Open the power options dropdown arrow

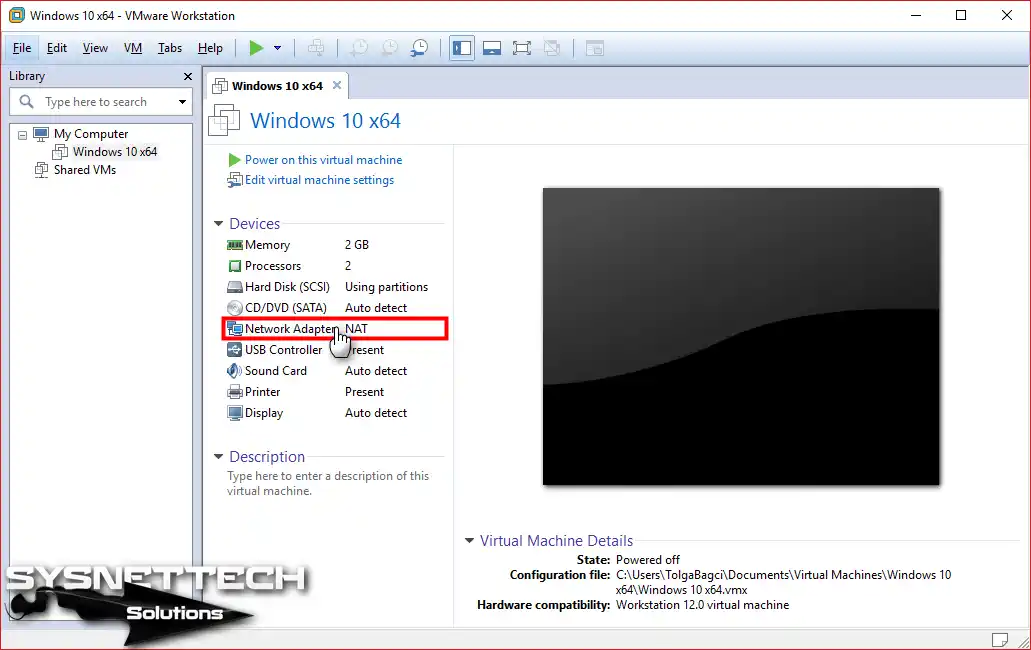(277, 48)
